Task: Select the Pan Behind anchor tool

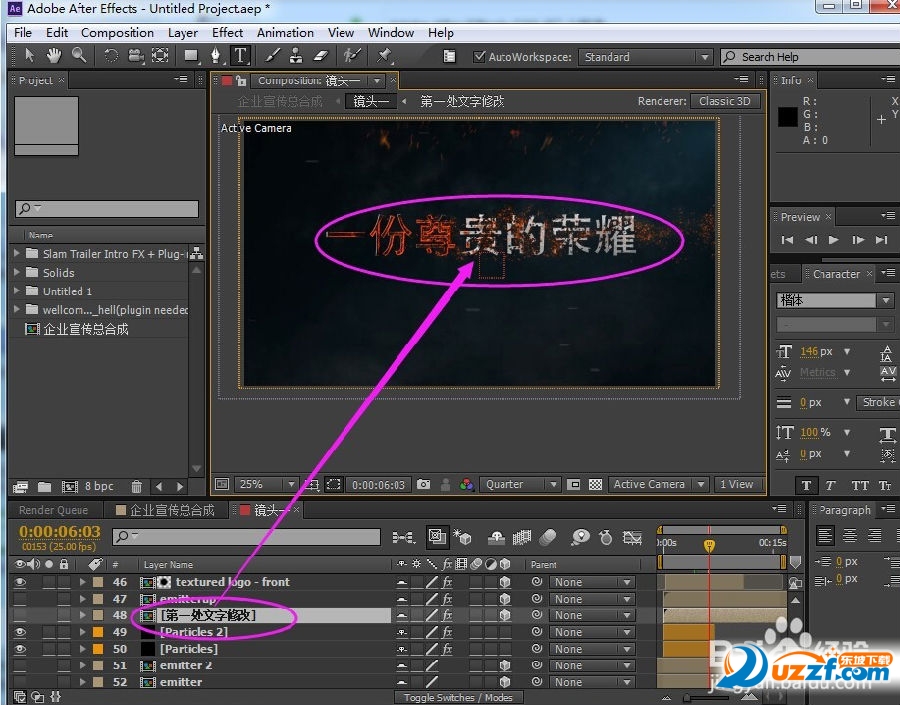Action: point(160,56)
